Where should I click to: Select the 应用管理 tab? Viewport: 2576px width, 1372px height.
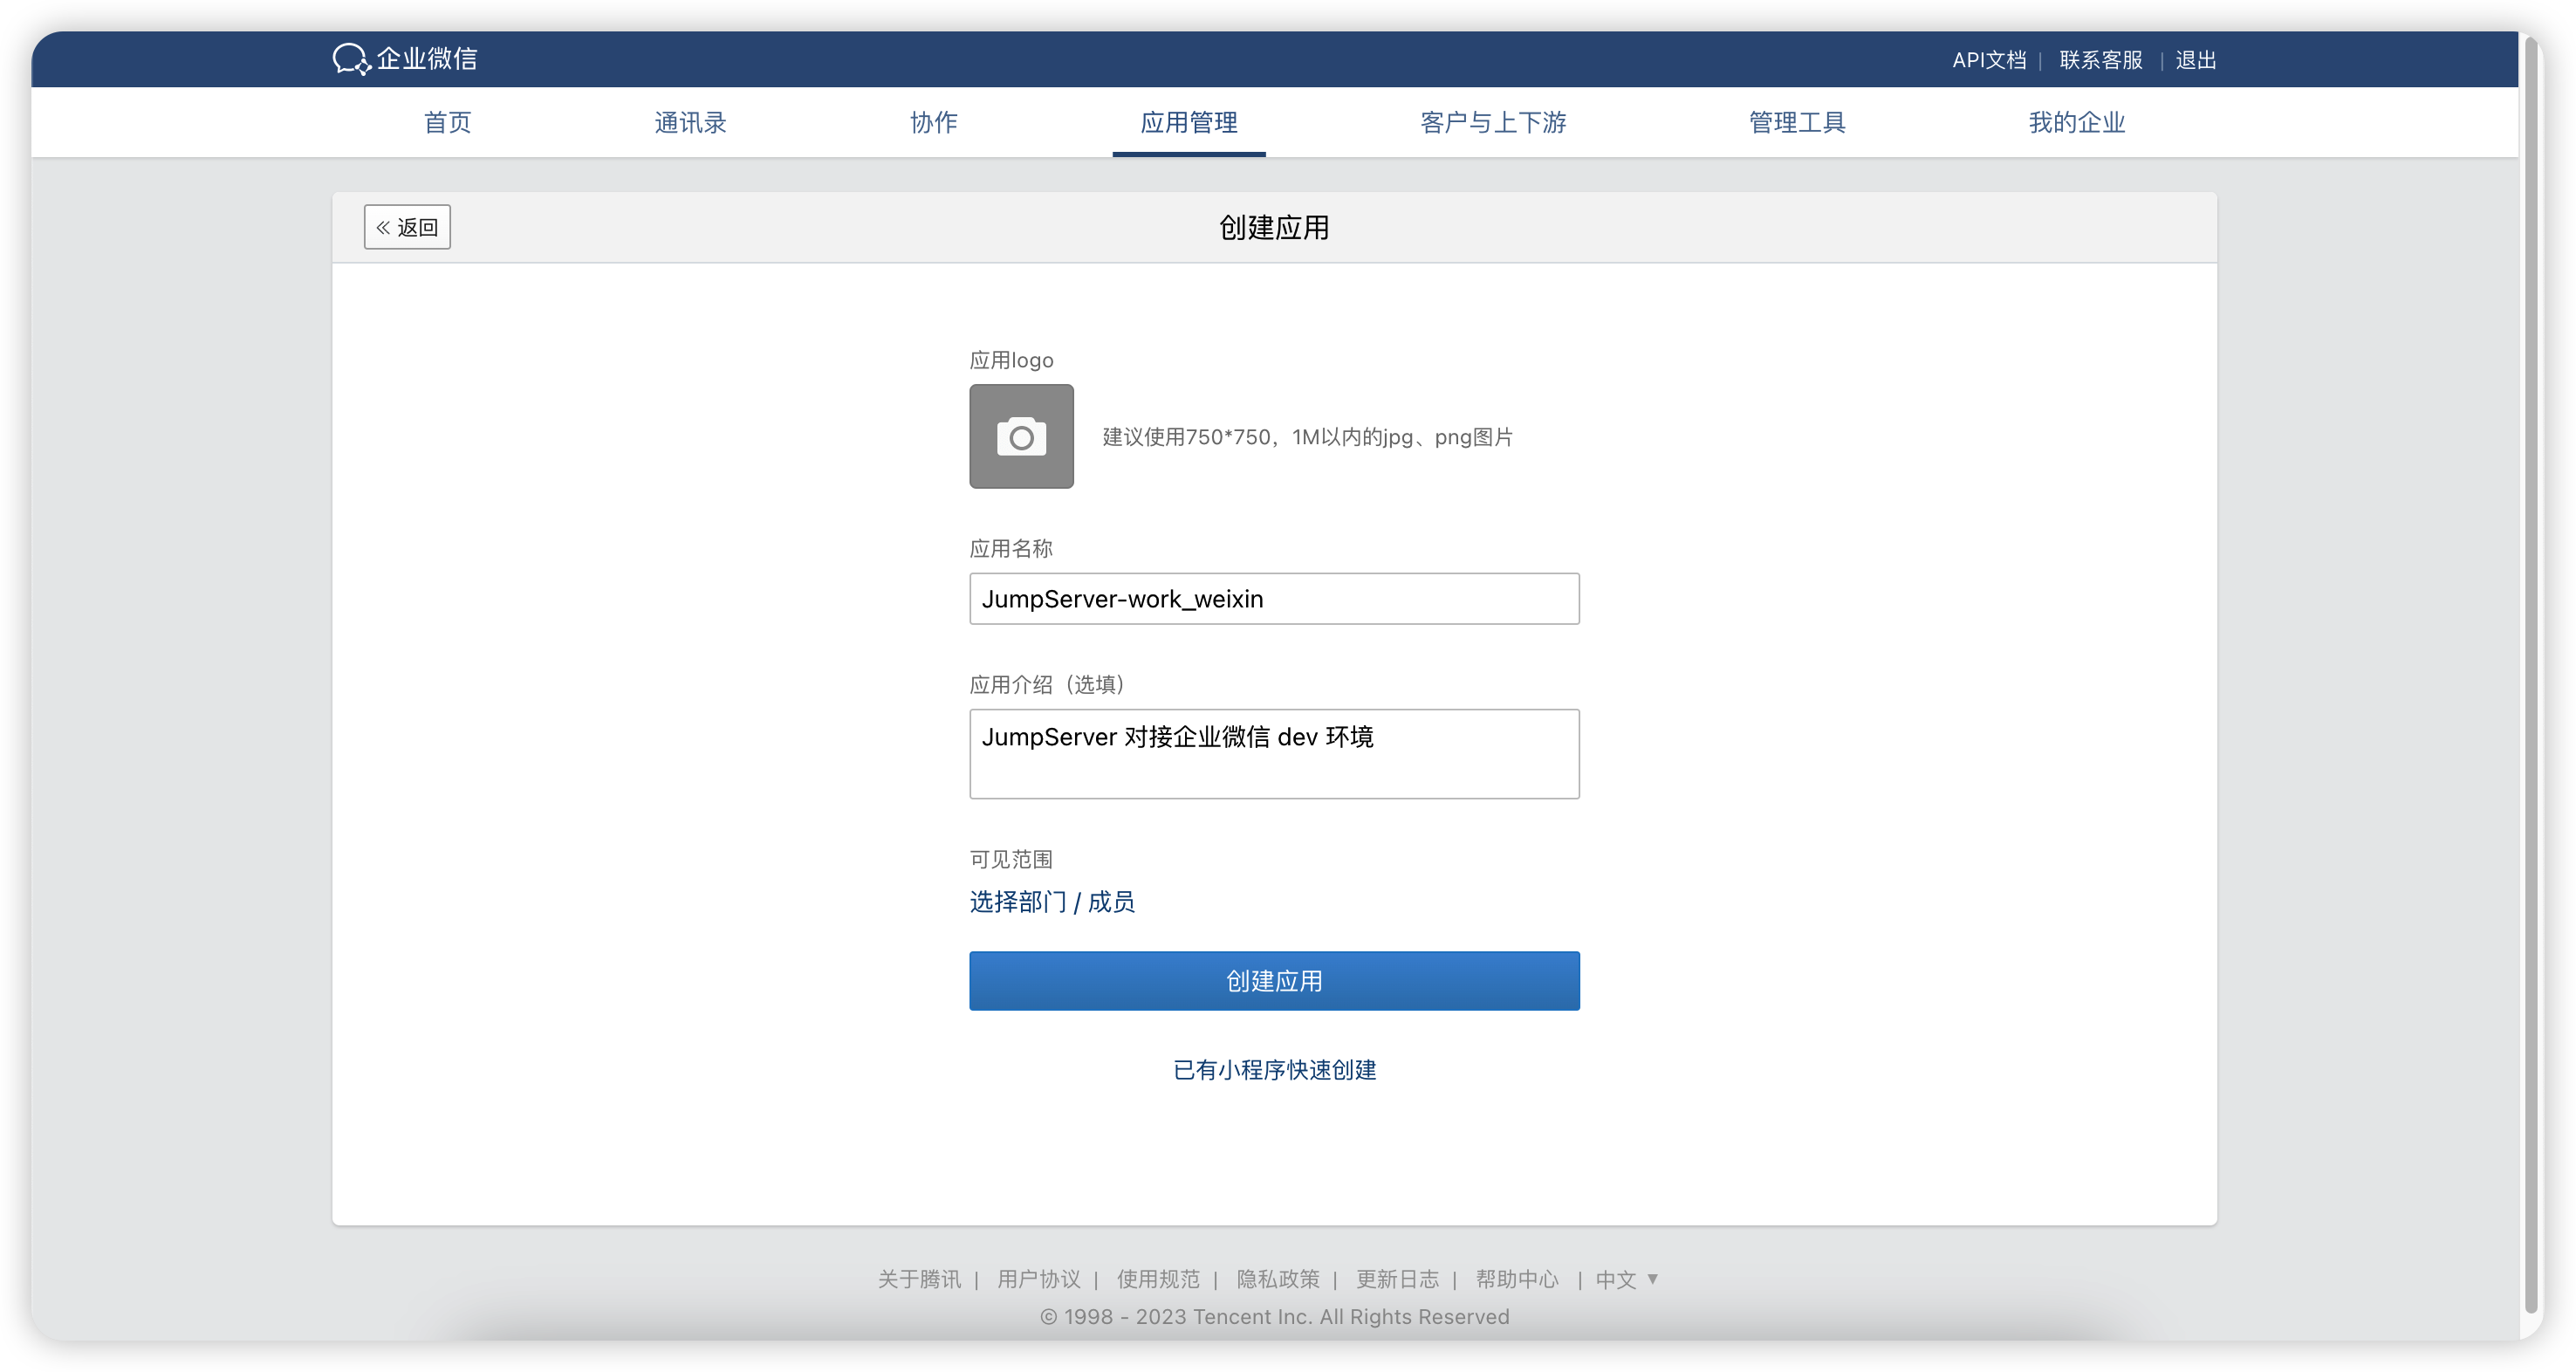coord(1189,122)
